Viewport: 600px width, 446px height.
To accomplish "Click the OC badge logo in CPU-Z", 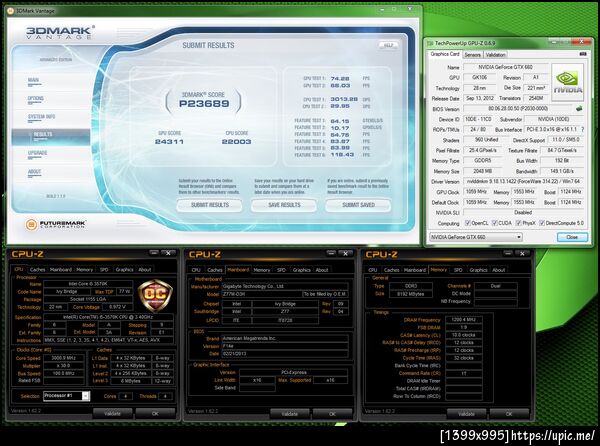I will tap(155, 295).
